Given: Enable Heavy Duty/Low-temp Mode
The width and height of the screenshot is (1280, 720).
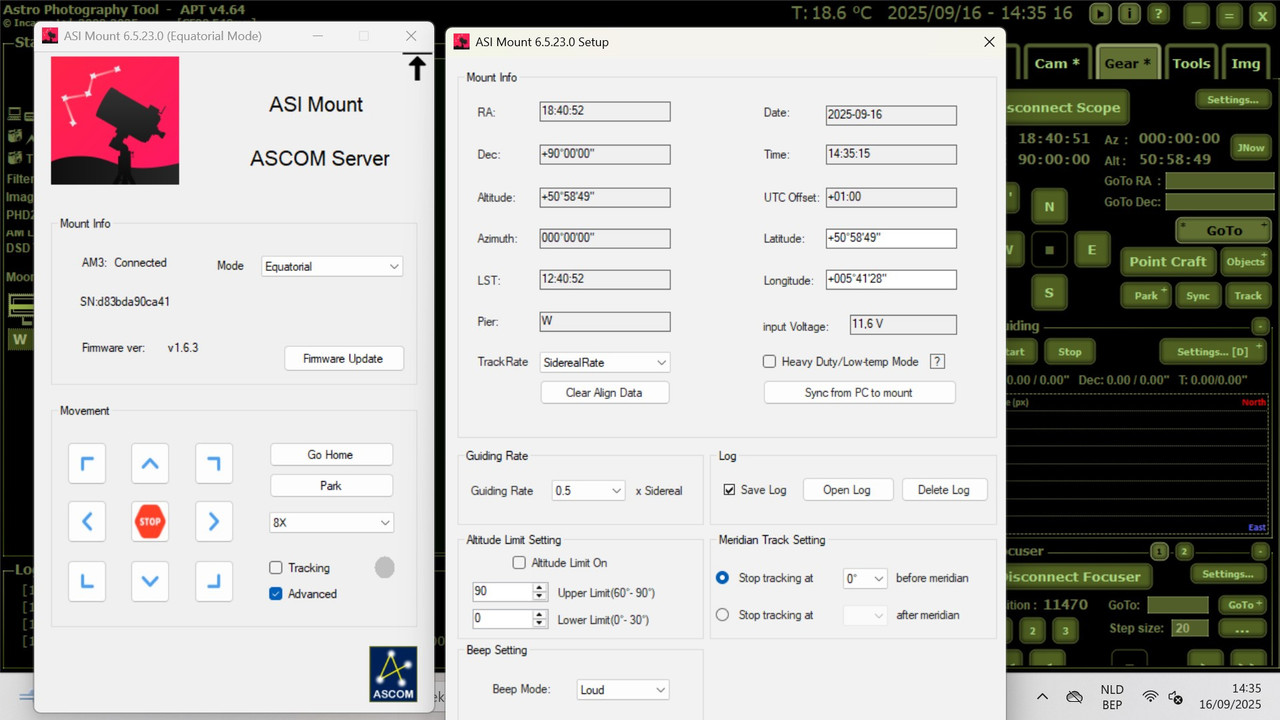Looking at the screenshot, I should [769, 362].
